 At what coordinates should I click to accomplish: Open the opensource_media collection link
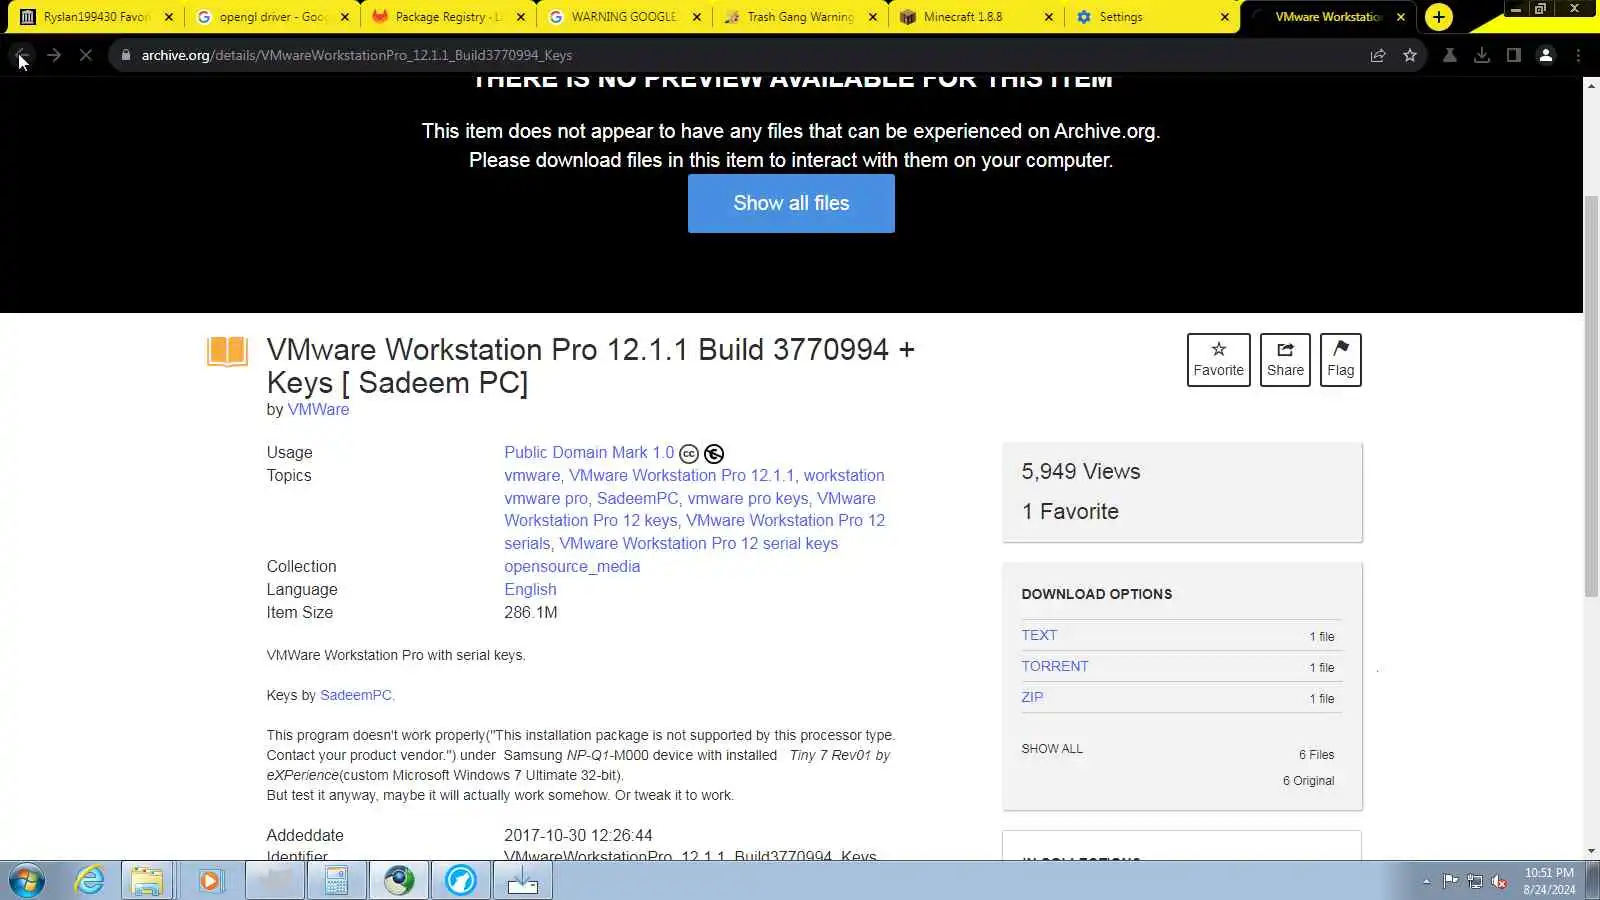[572, 566]
